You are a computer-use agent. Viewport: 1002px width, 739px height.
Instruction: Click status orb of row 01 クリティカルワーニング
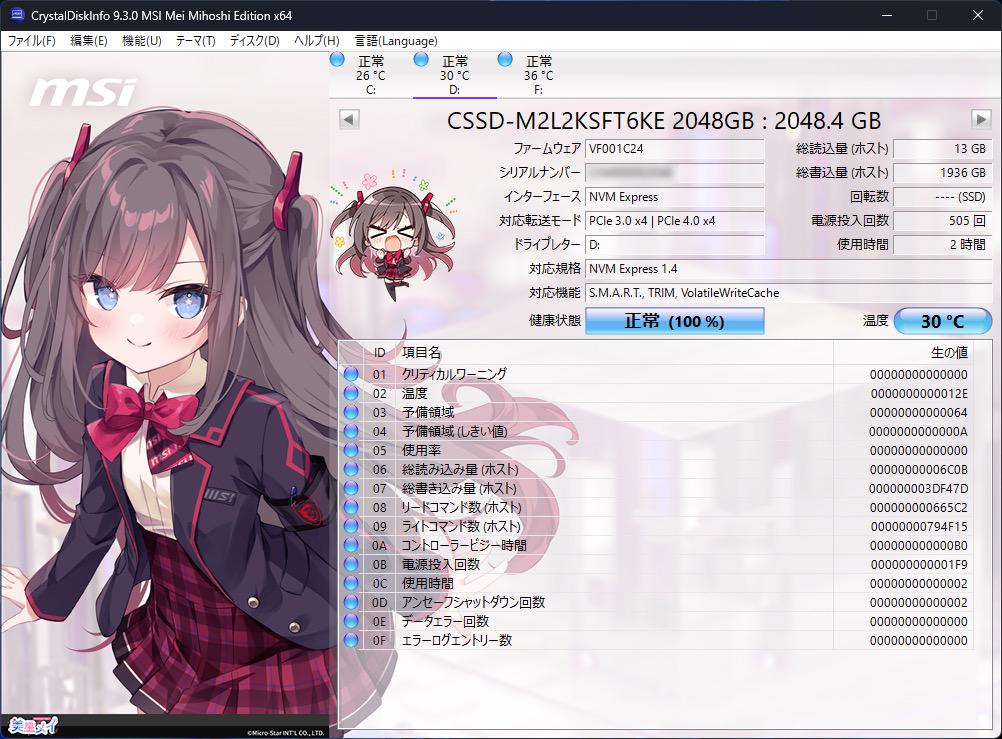tap(351, 374)
